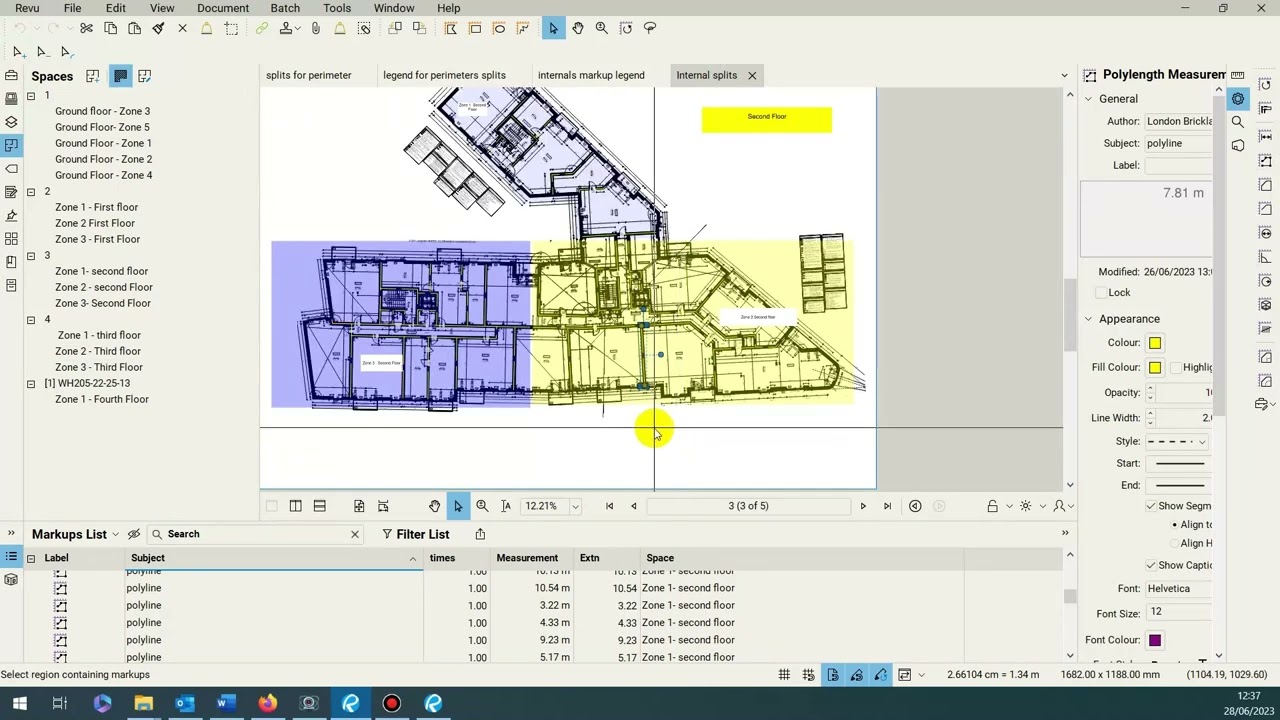Image resolution: width=1280 pixels, height=720 pixels.
Task: Toggle grid display in status bar
Action: click(784, 675)
